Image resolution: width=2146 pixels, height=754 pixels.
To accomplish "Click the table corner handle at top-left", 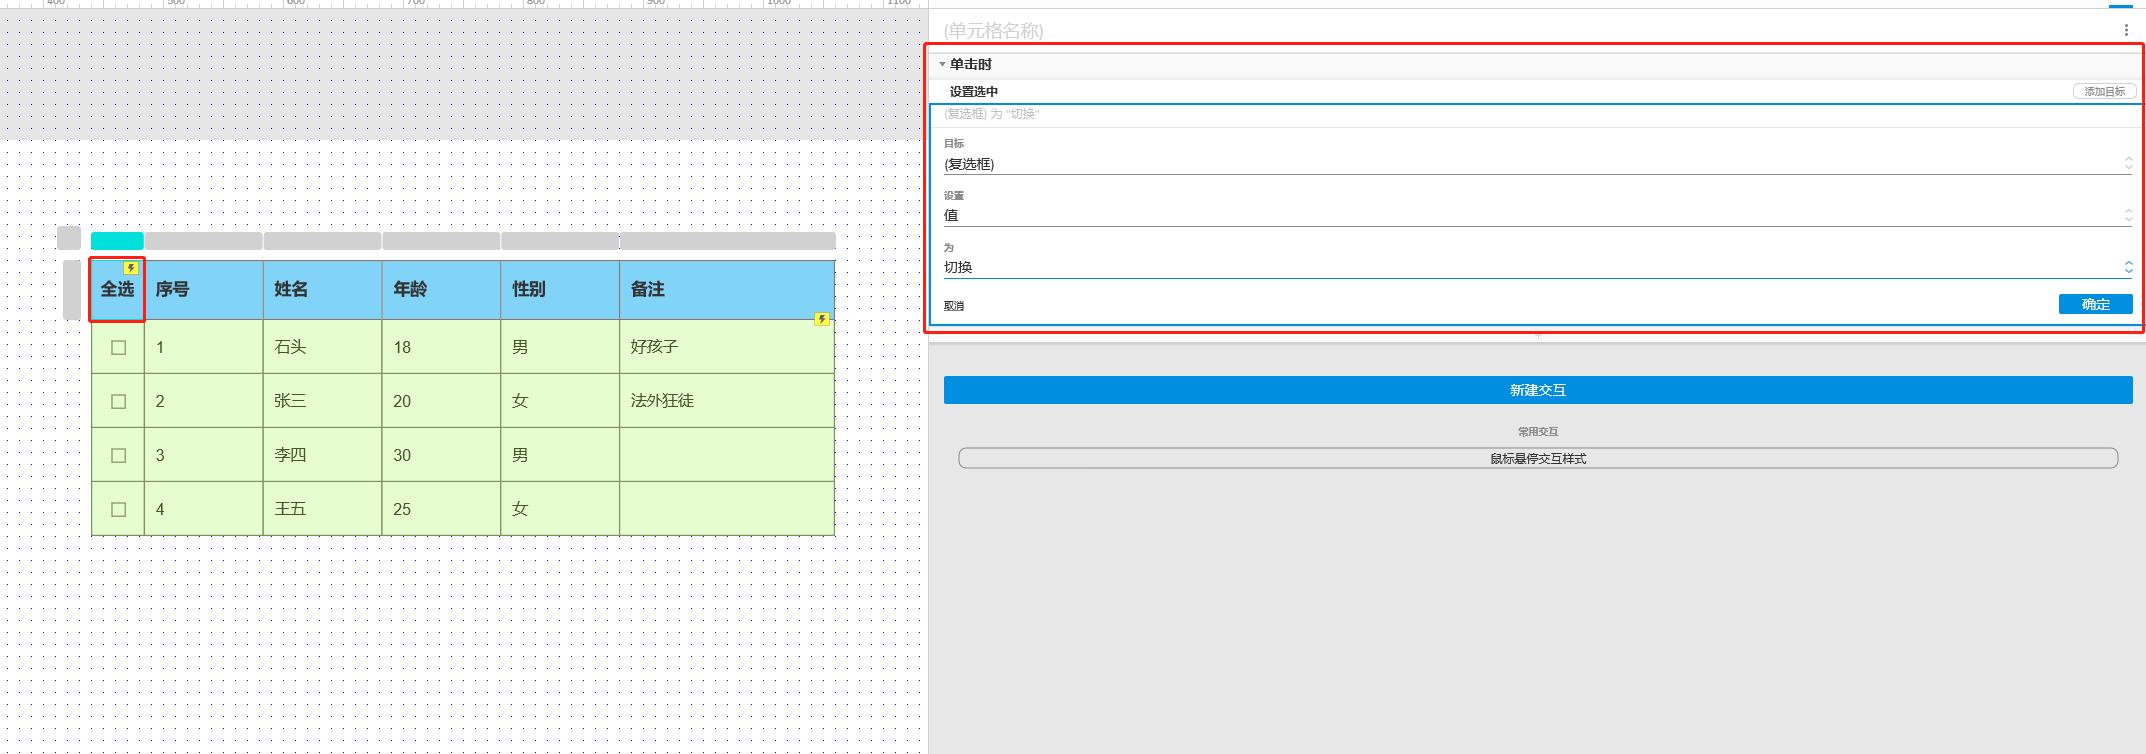I will click(69, 238).
